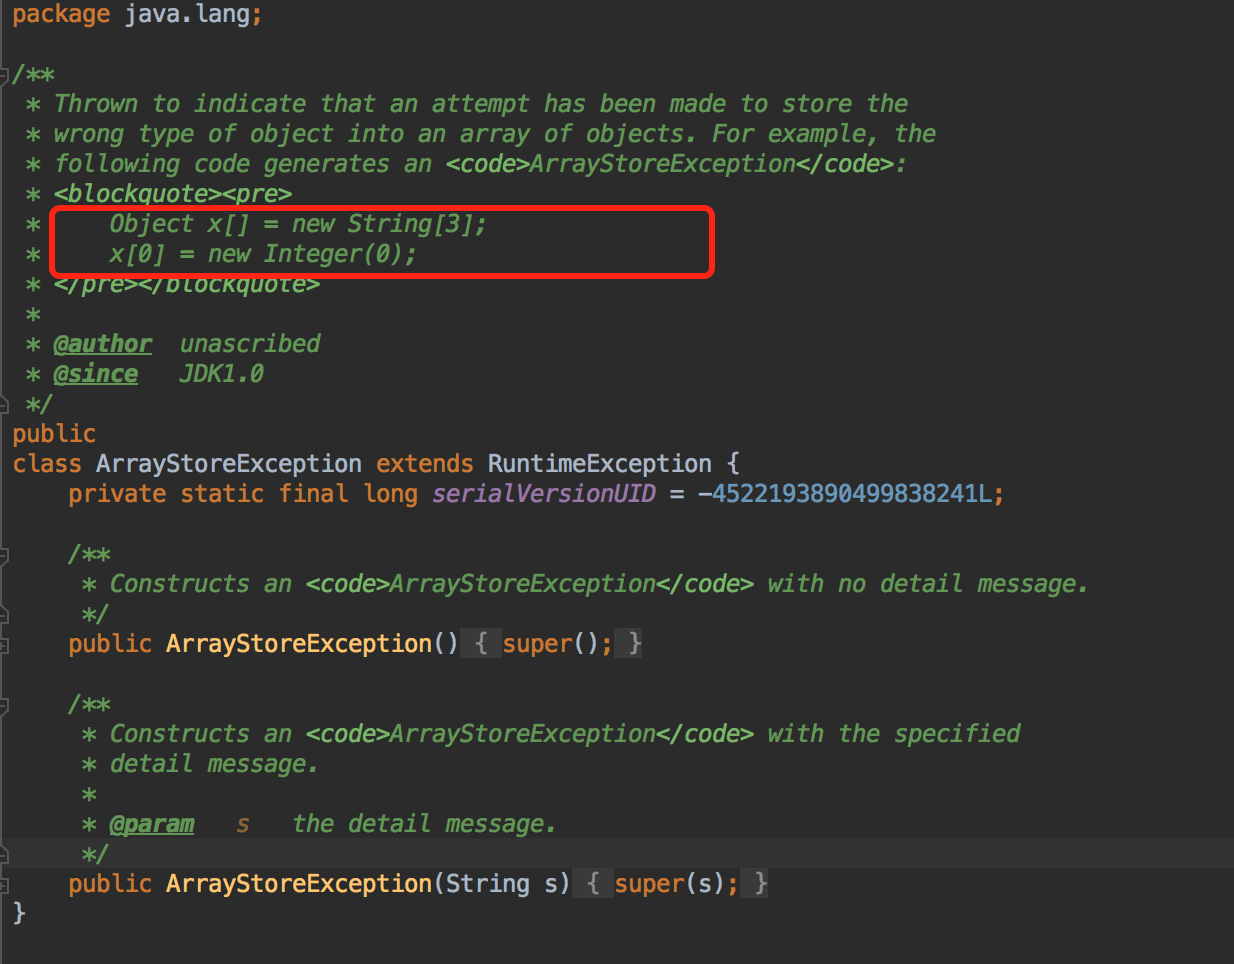
Task: Expand the folded ArrayStoreException() constructor body
Action: pos(4,645)
